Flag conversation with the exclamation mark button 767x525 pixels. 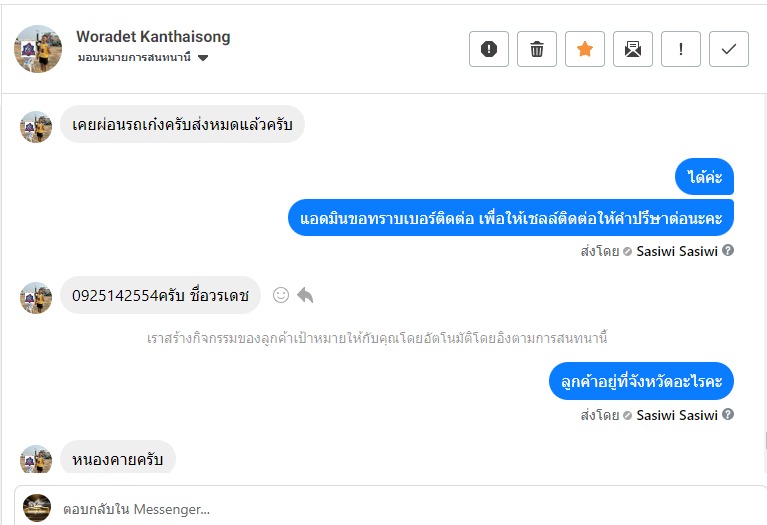pyautogui.click(x=681, y=49)
